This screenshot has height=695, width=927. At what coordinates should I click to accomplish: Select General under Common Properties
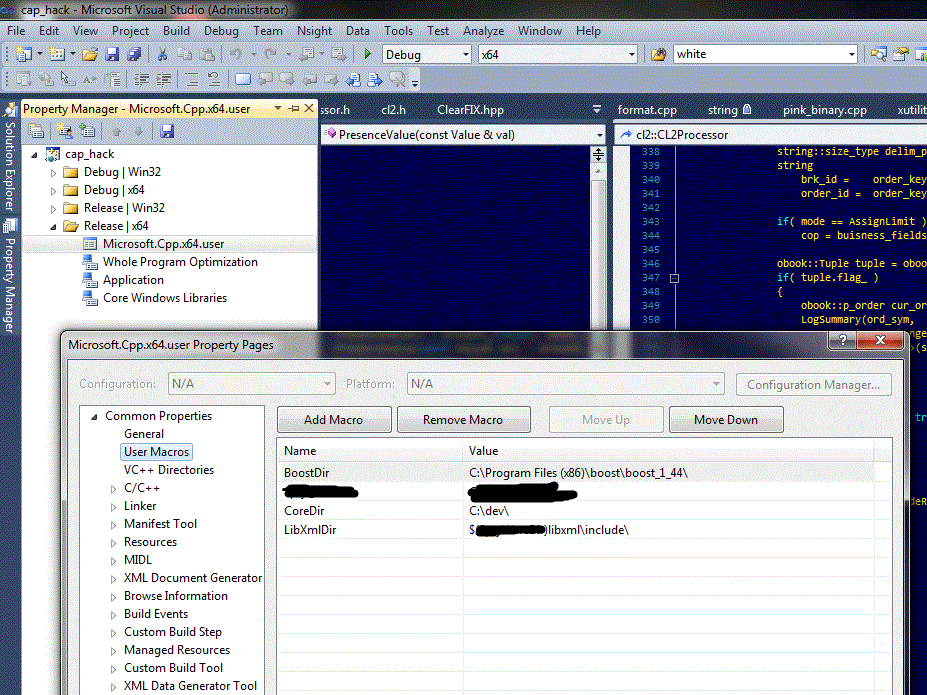point(144,434)
